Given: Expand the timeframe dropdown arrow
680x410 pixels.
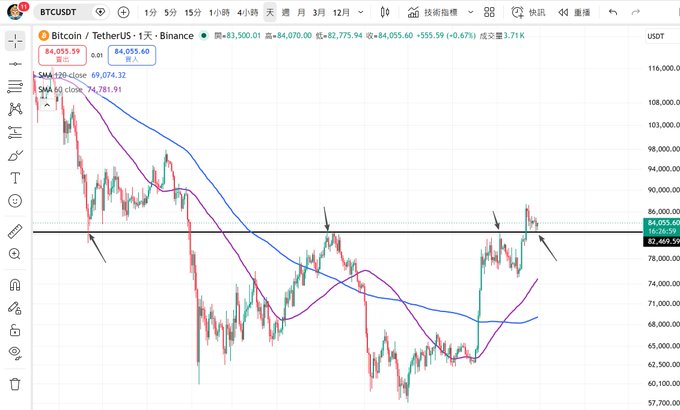Looking at the screenshot, I should [x=361, y=13].
